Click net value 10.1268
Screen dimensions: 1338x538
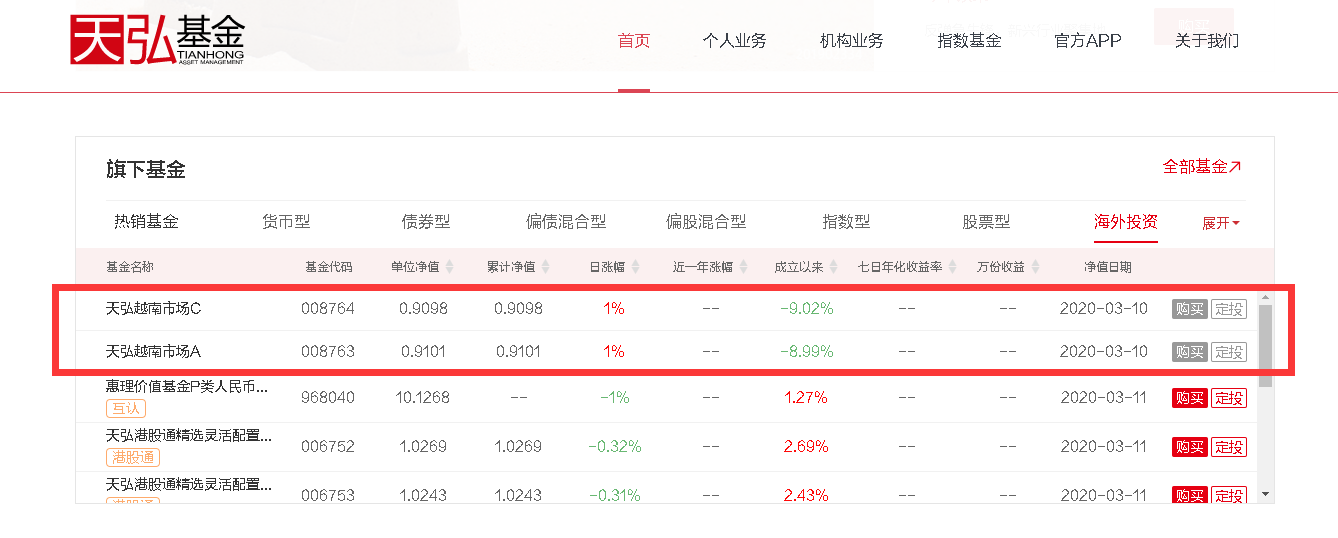[423, 397]
